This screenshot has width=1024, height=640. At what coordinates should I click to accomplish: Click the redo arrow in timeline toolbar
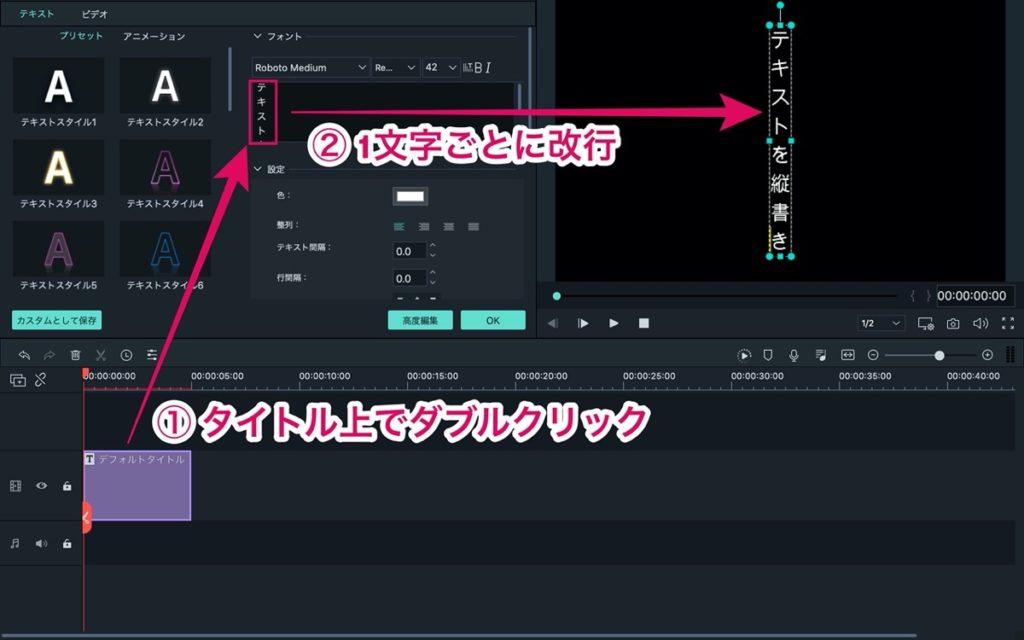(x=50, y=355)
